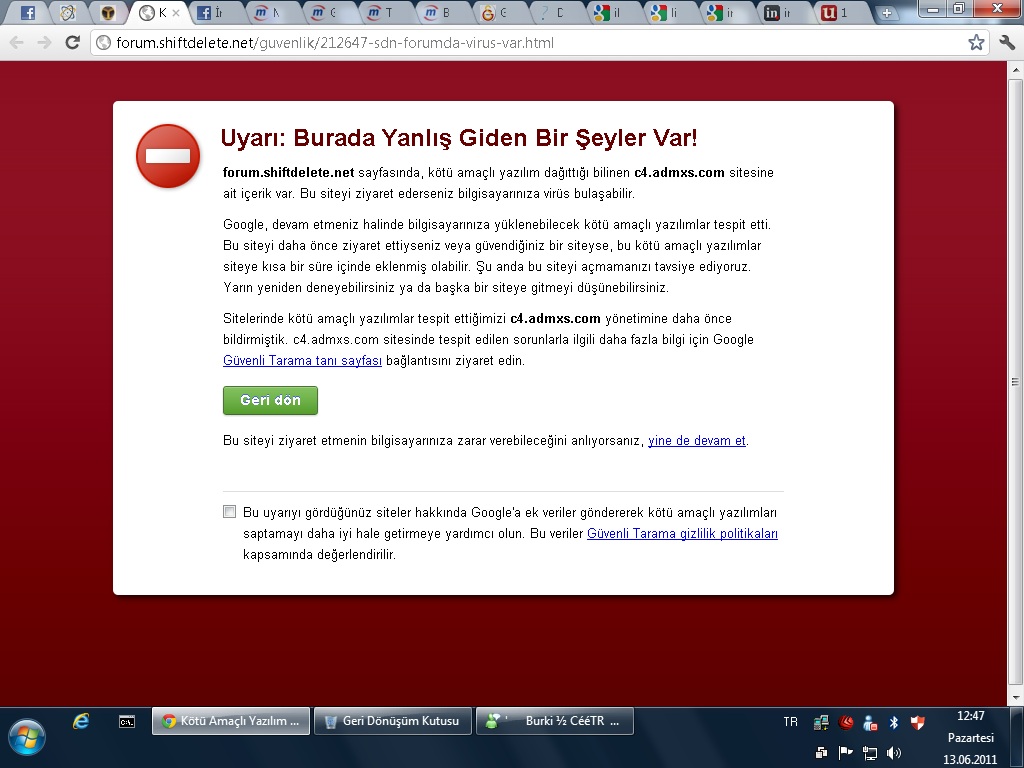Click the Action Center flag tray icon
Viewport: 1024px width, 768px height.
click(846, 753)
